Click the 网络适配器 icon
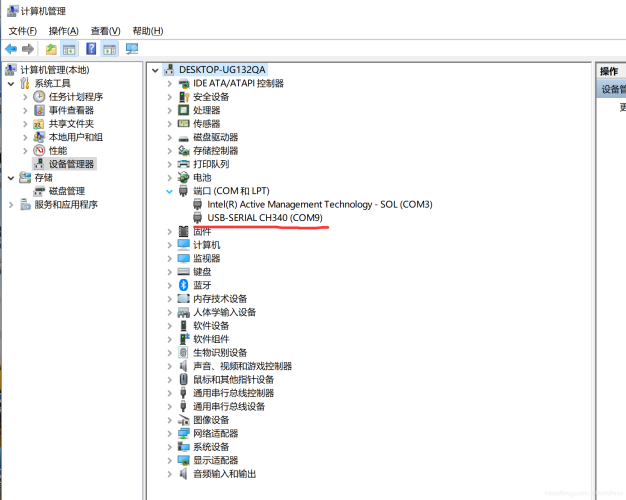626x500 pixels. pos(183,433)
